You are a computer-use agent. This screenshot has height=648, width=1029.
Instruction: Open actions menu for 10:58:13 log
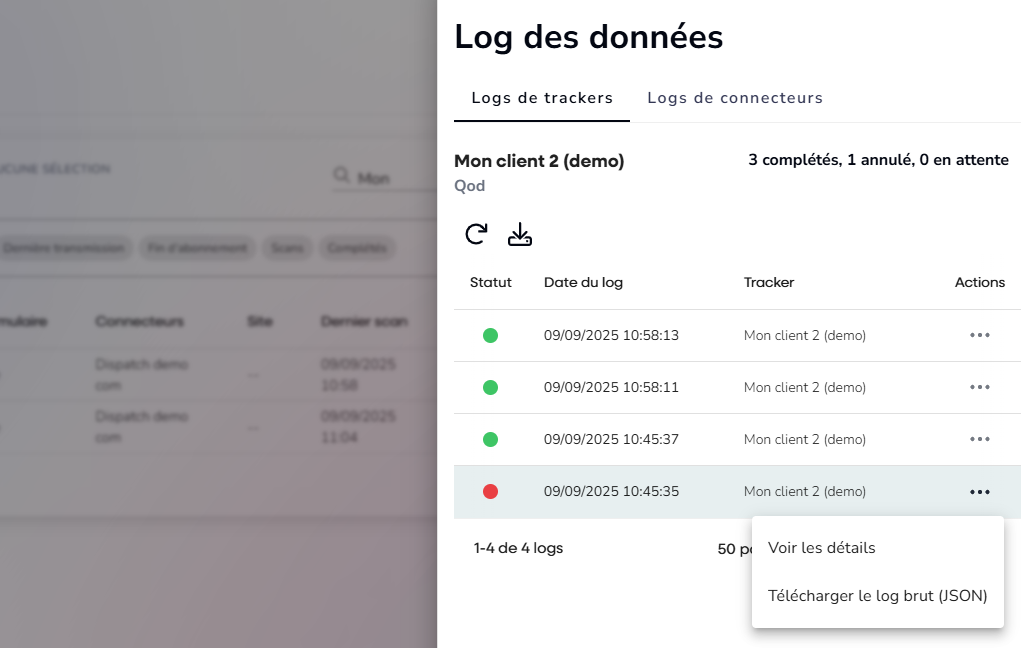(x=979, y=335)
